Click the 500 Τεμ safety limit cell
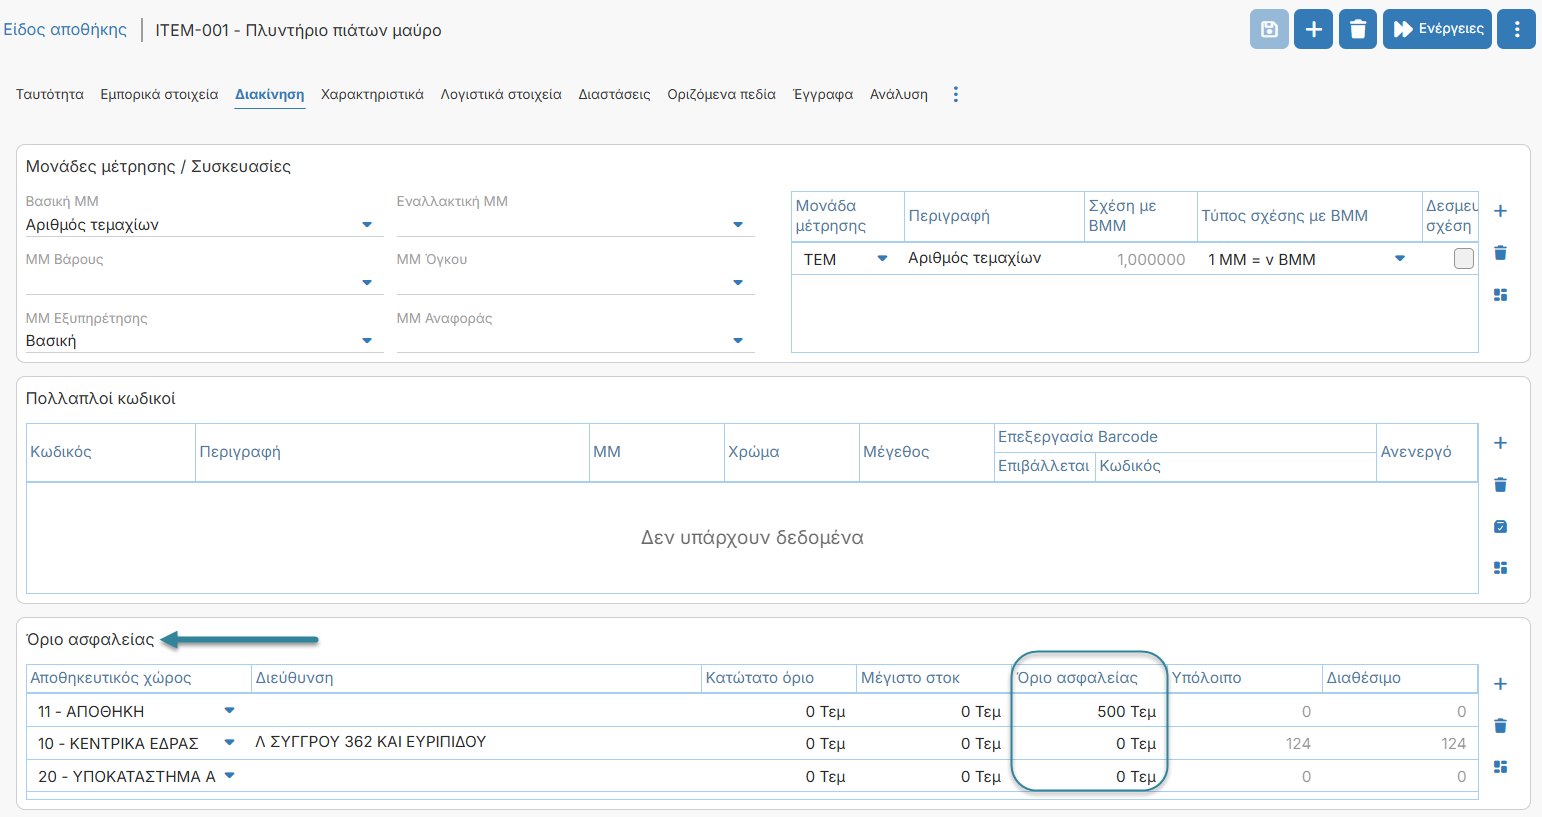This screenshot has height=817, width=1542. pos(1088,711)
